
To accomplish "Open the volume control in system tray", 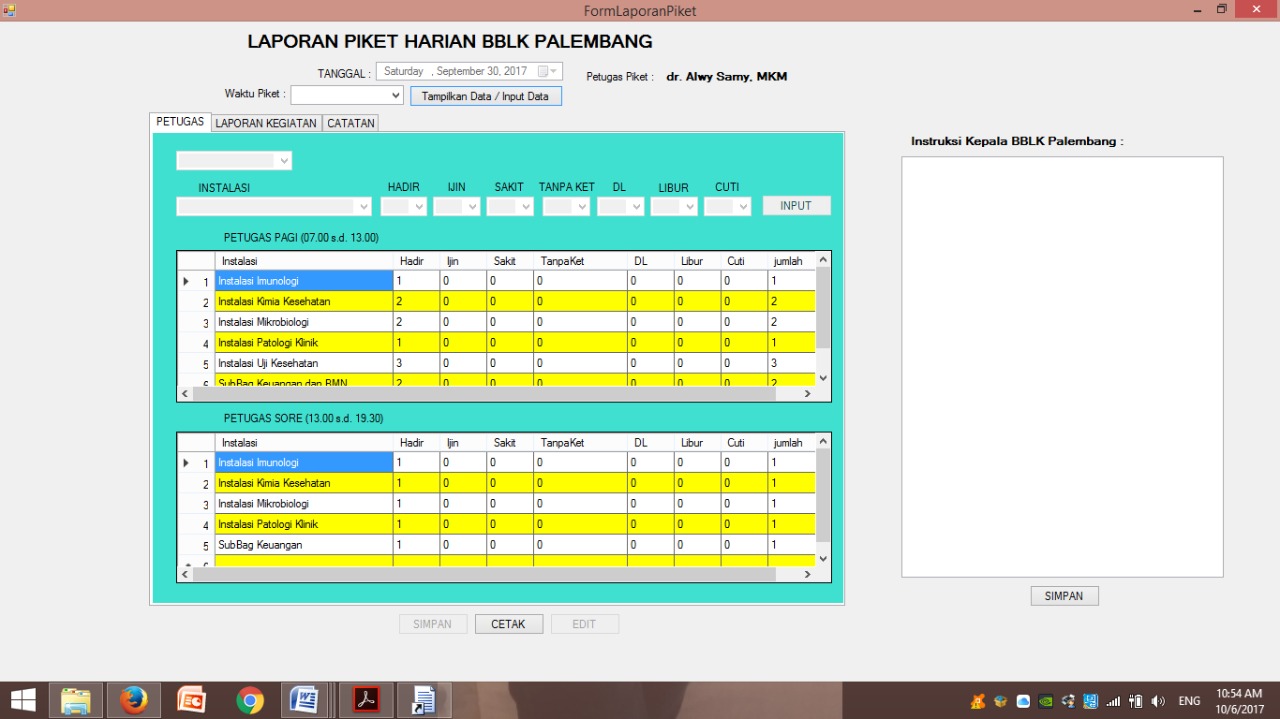I will (1159, 700).
